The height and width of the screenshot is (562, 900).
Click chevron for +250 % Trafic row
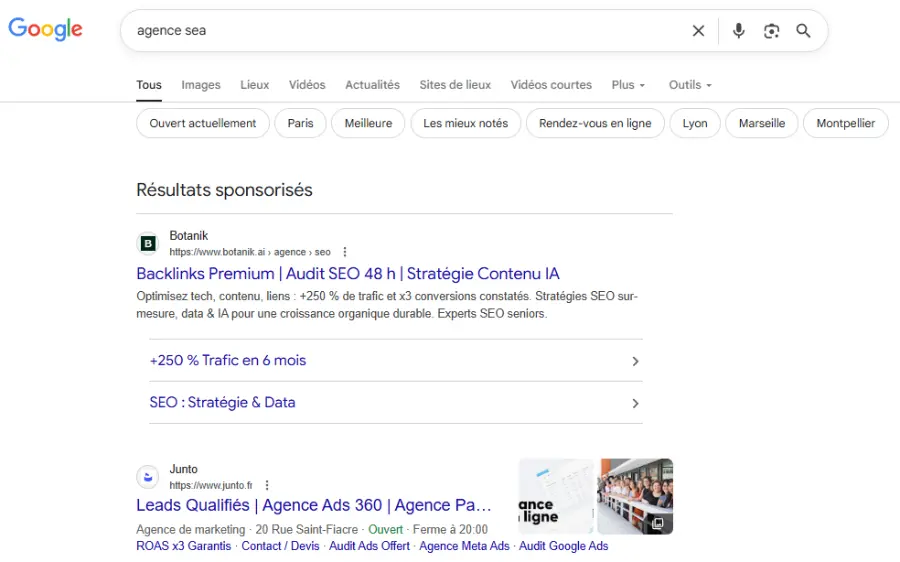(635, 361)
